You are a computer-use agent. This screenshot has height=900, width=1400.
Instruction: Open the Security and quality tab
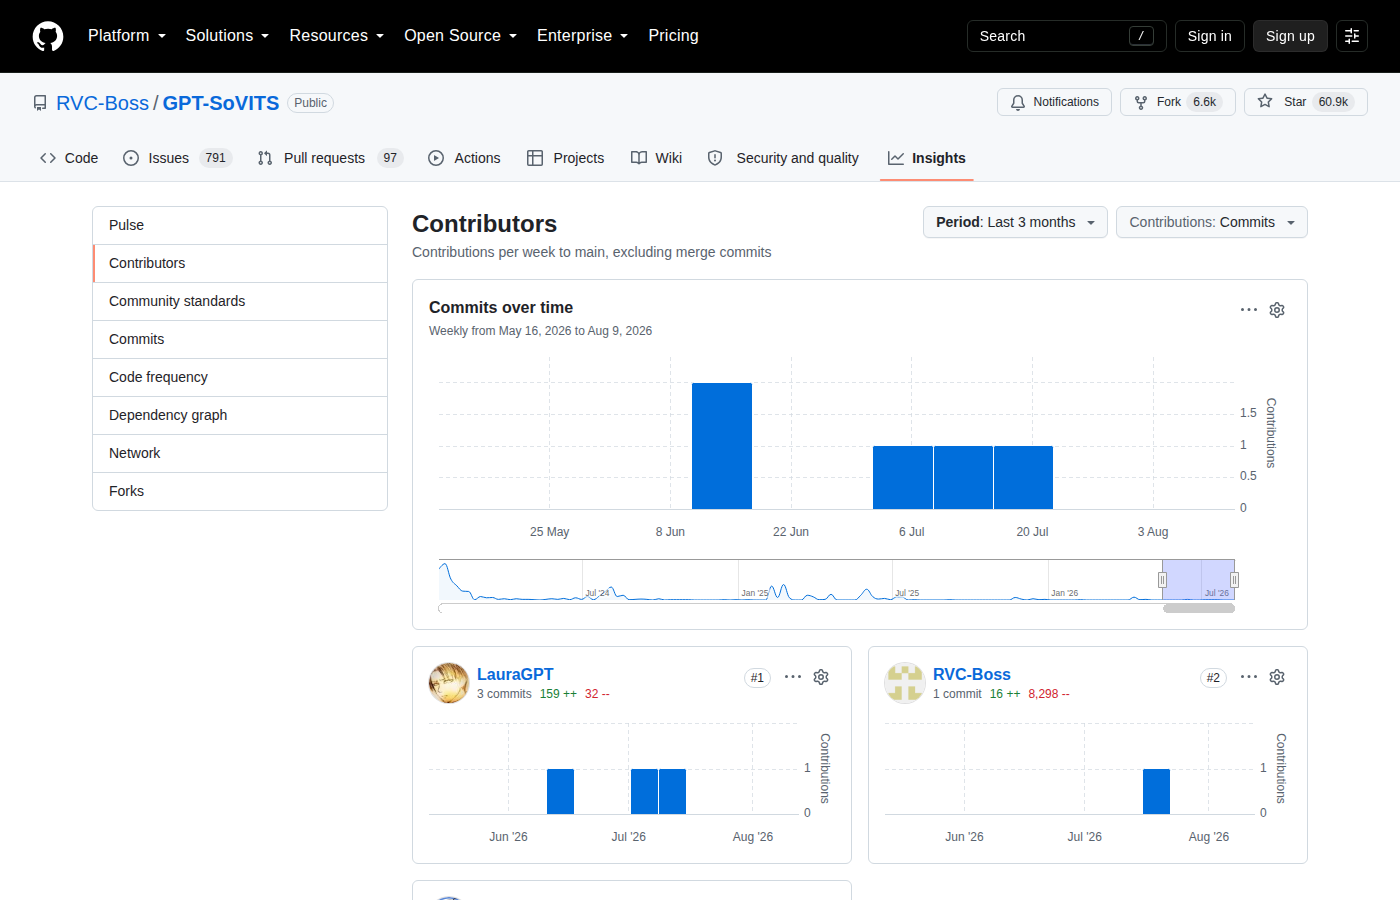(783, 158)
